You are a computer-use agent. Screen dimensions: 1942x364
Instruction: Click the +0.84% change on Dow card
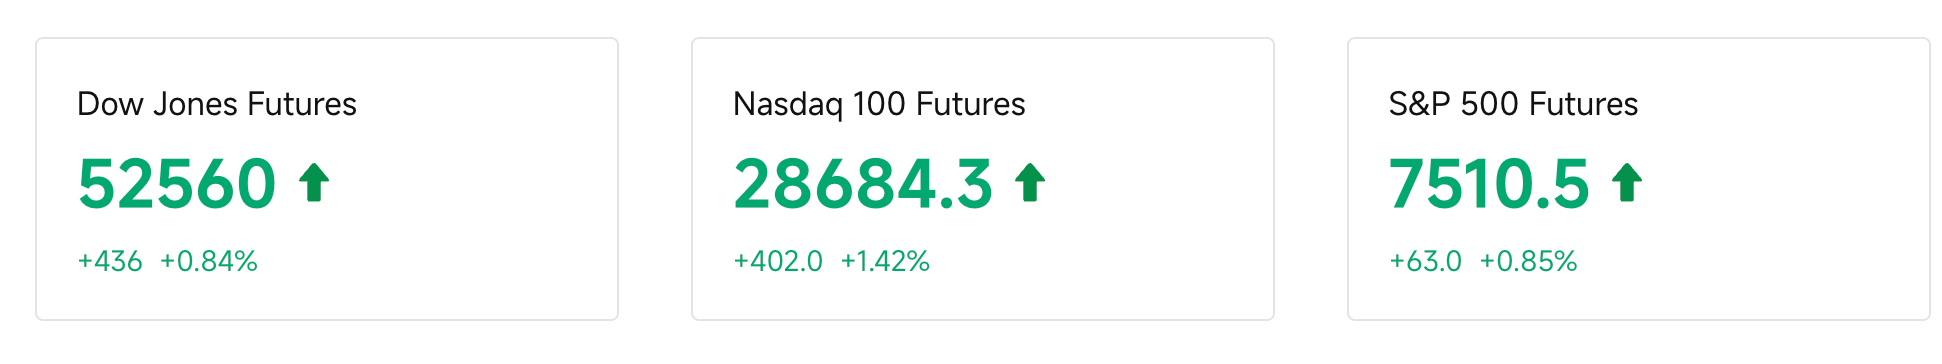(x=209, y=261)
